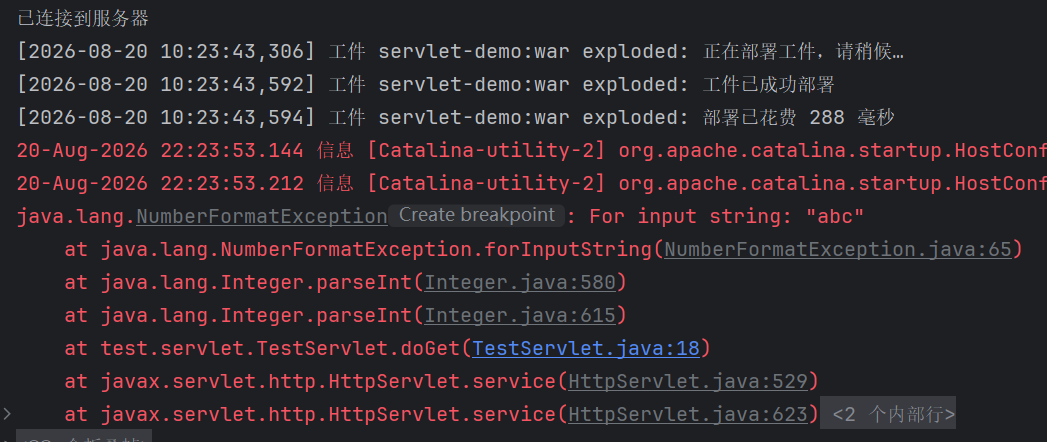
Task: Open the Integer.java:580 stack link
Action: coord(519,283)
